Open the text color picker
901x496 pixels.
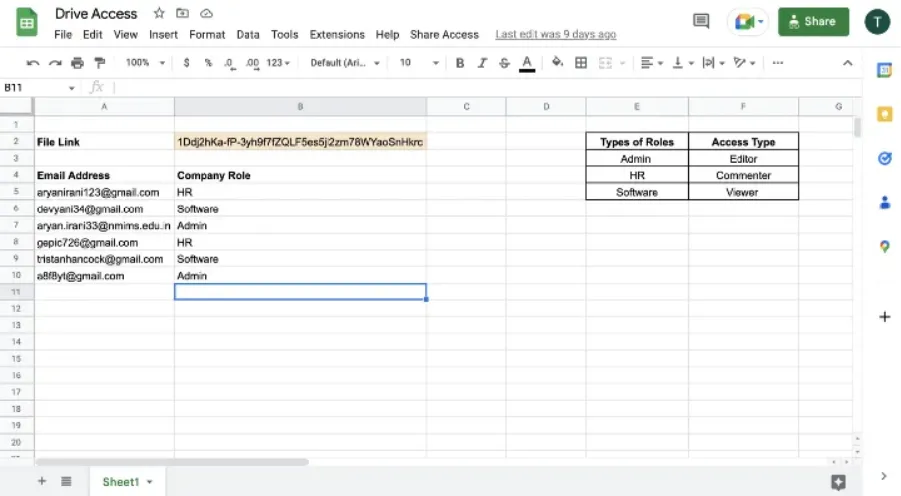(527, 63)
